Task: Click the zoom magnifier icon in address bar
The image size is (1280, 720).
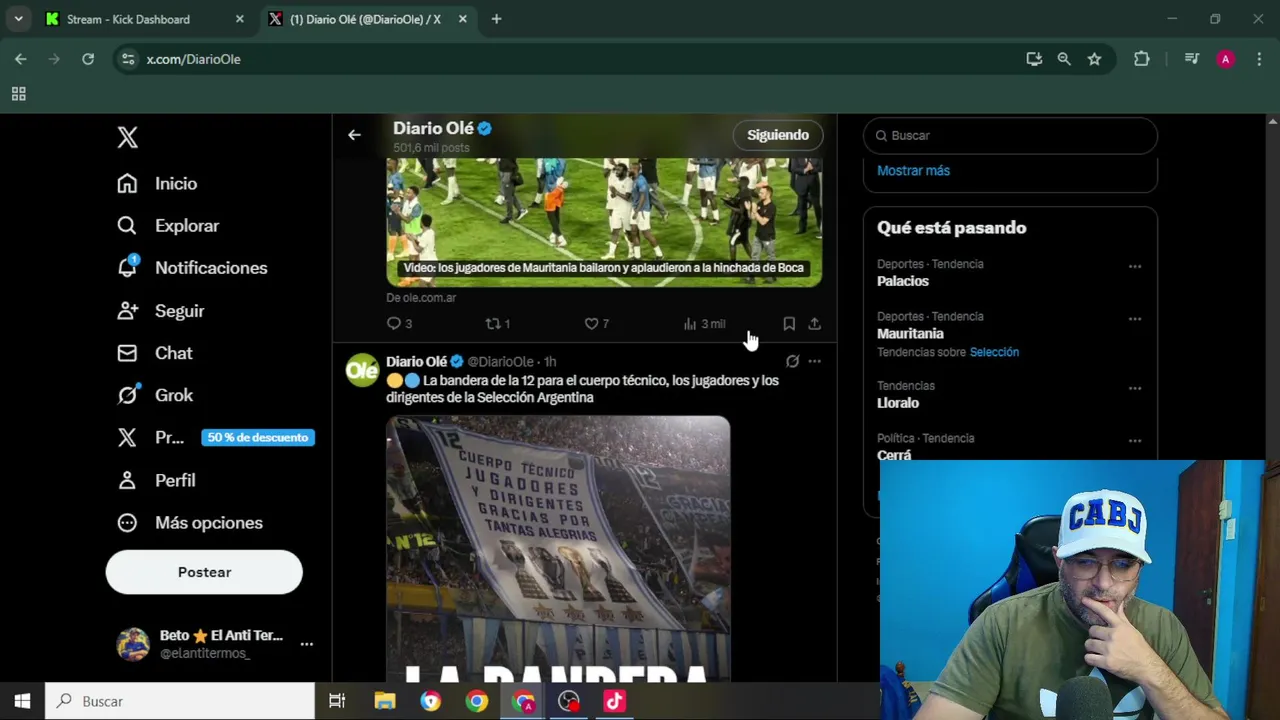Action: (x=1064, y=59)
